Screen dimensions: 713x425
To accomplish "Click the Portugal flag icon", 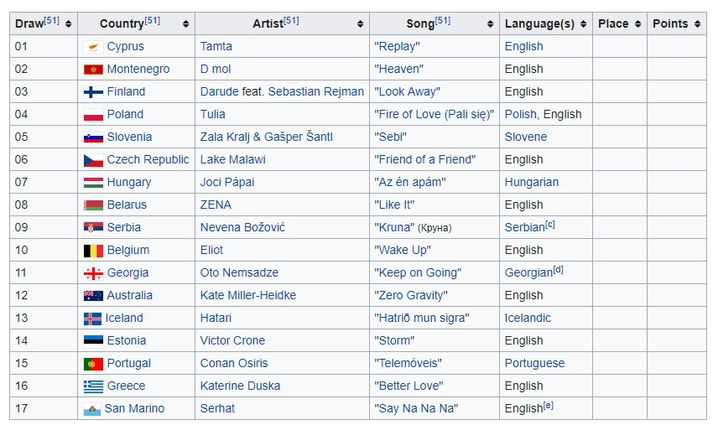I will [93, 364].
